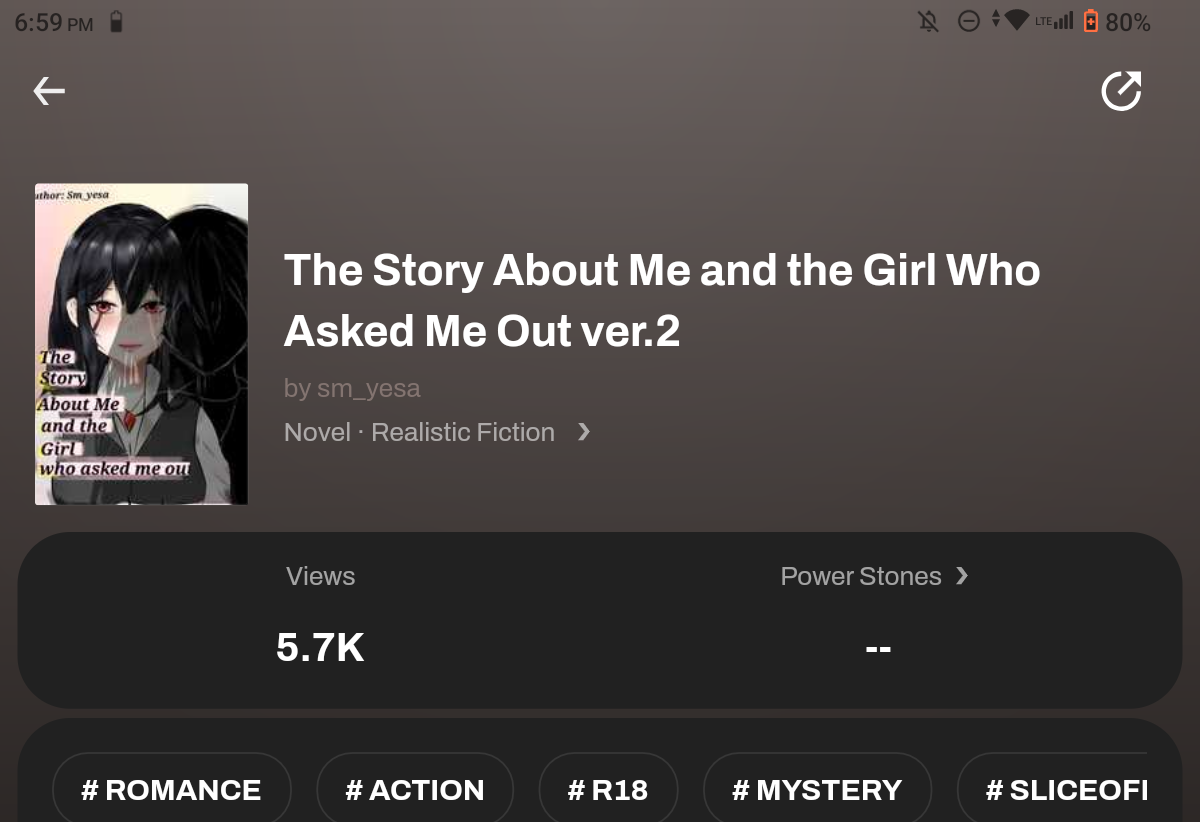The width and height of the screenshot is (1200, 822).
Task: Tap the 5.7K views count
Action: tap(320, 648)
